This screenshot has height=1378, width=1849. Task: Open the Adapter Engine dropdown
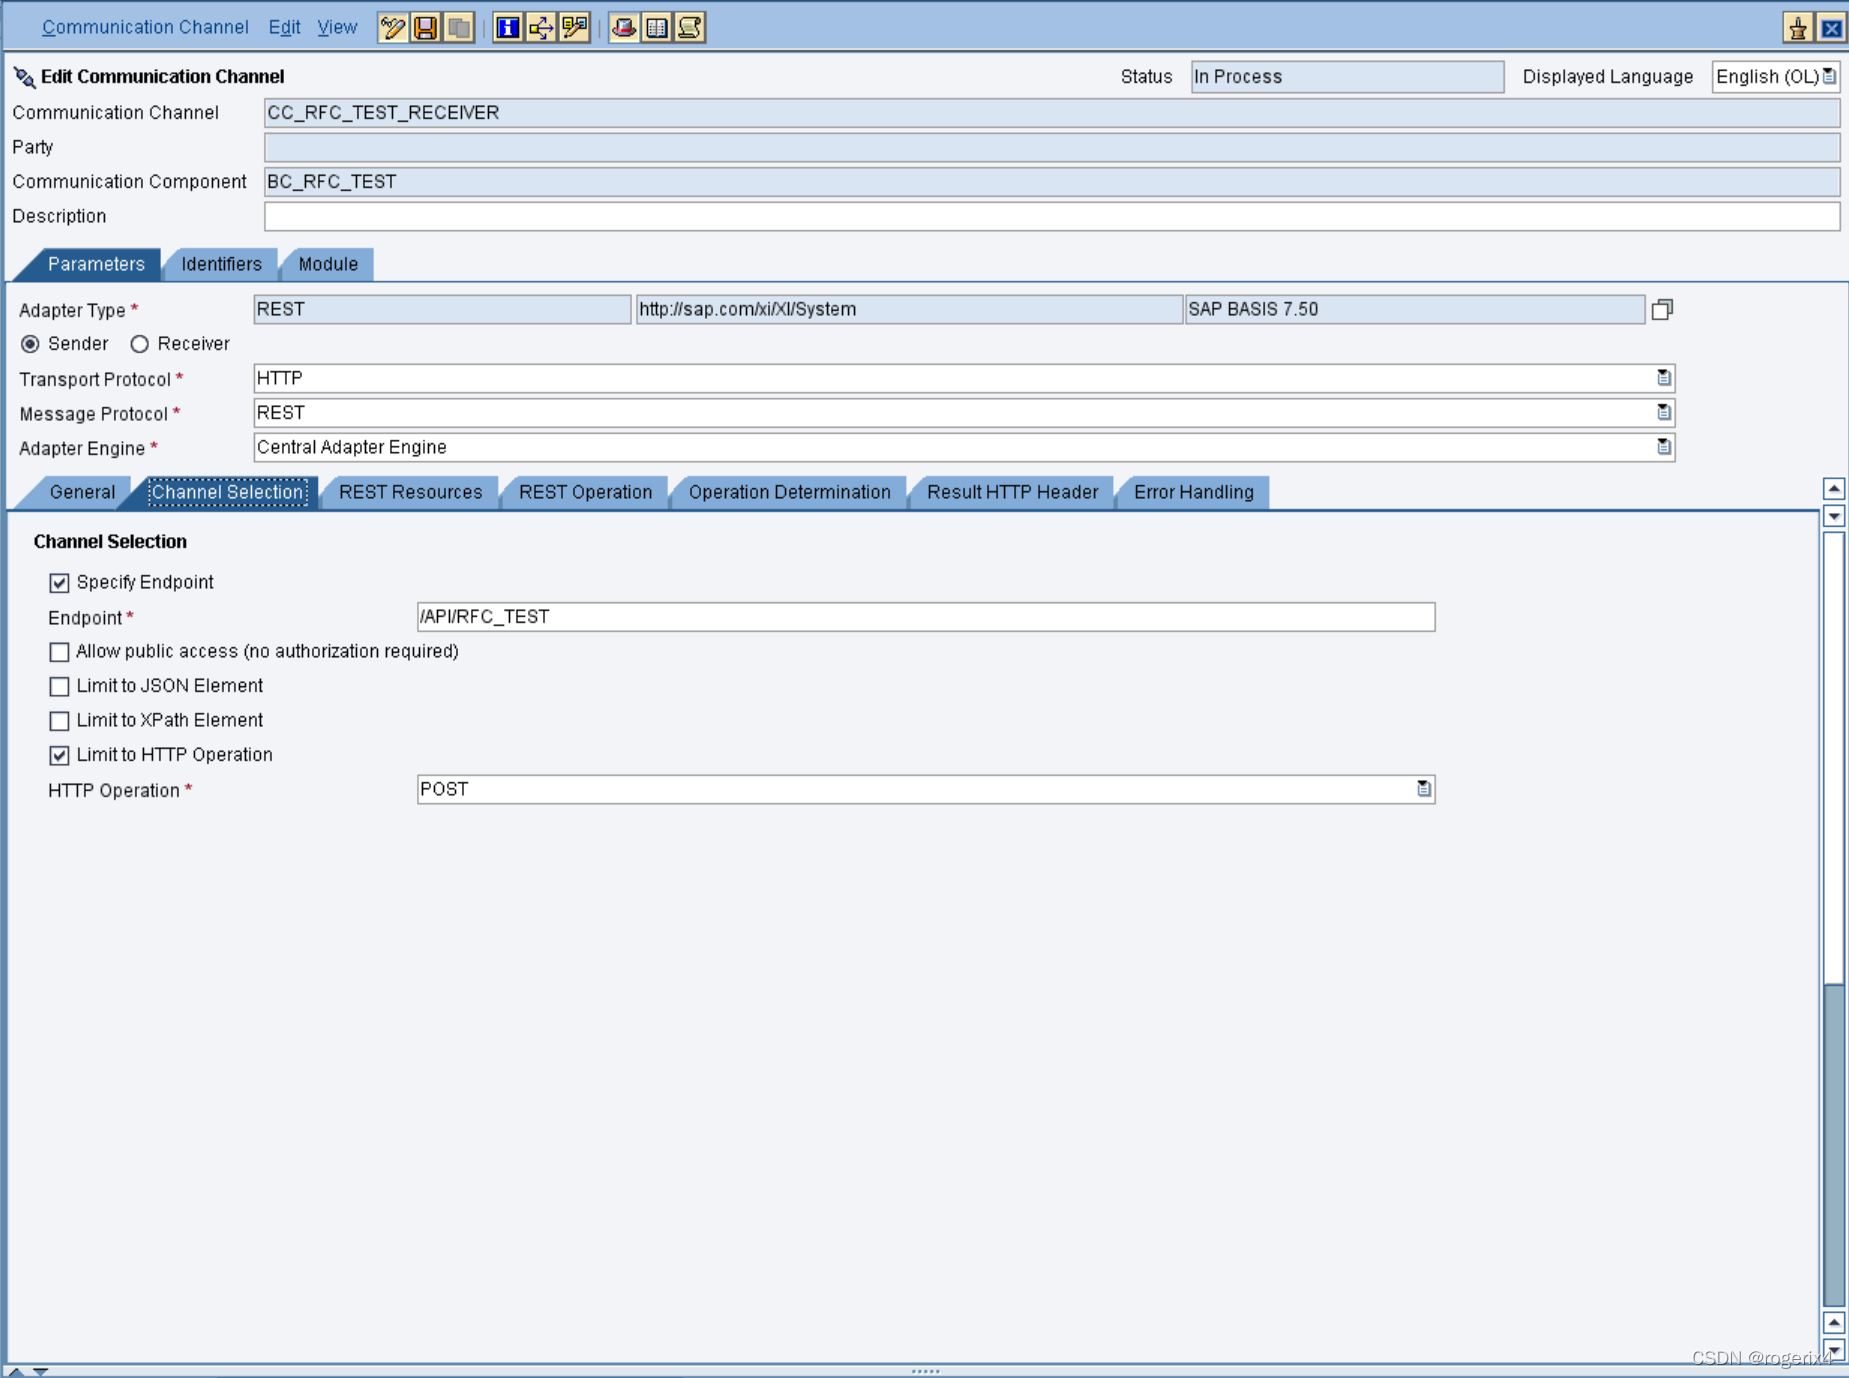point(1663,447)
